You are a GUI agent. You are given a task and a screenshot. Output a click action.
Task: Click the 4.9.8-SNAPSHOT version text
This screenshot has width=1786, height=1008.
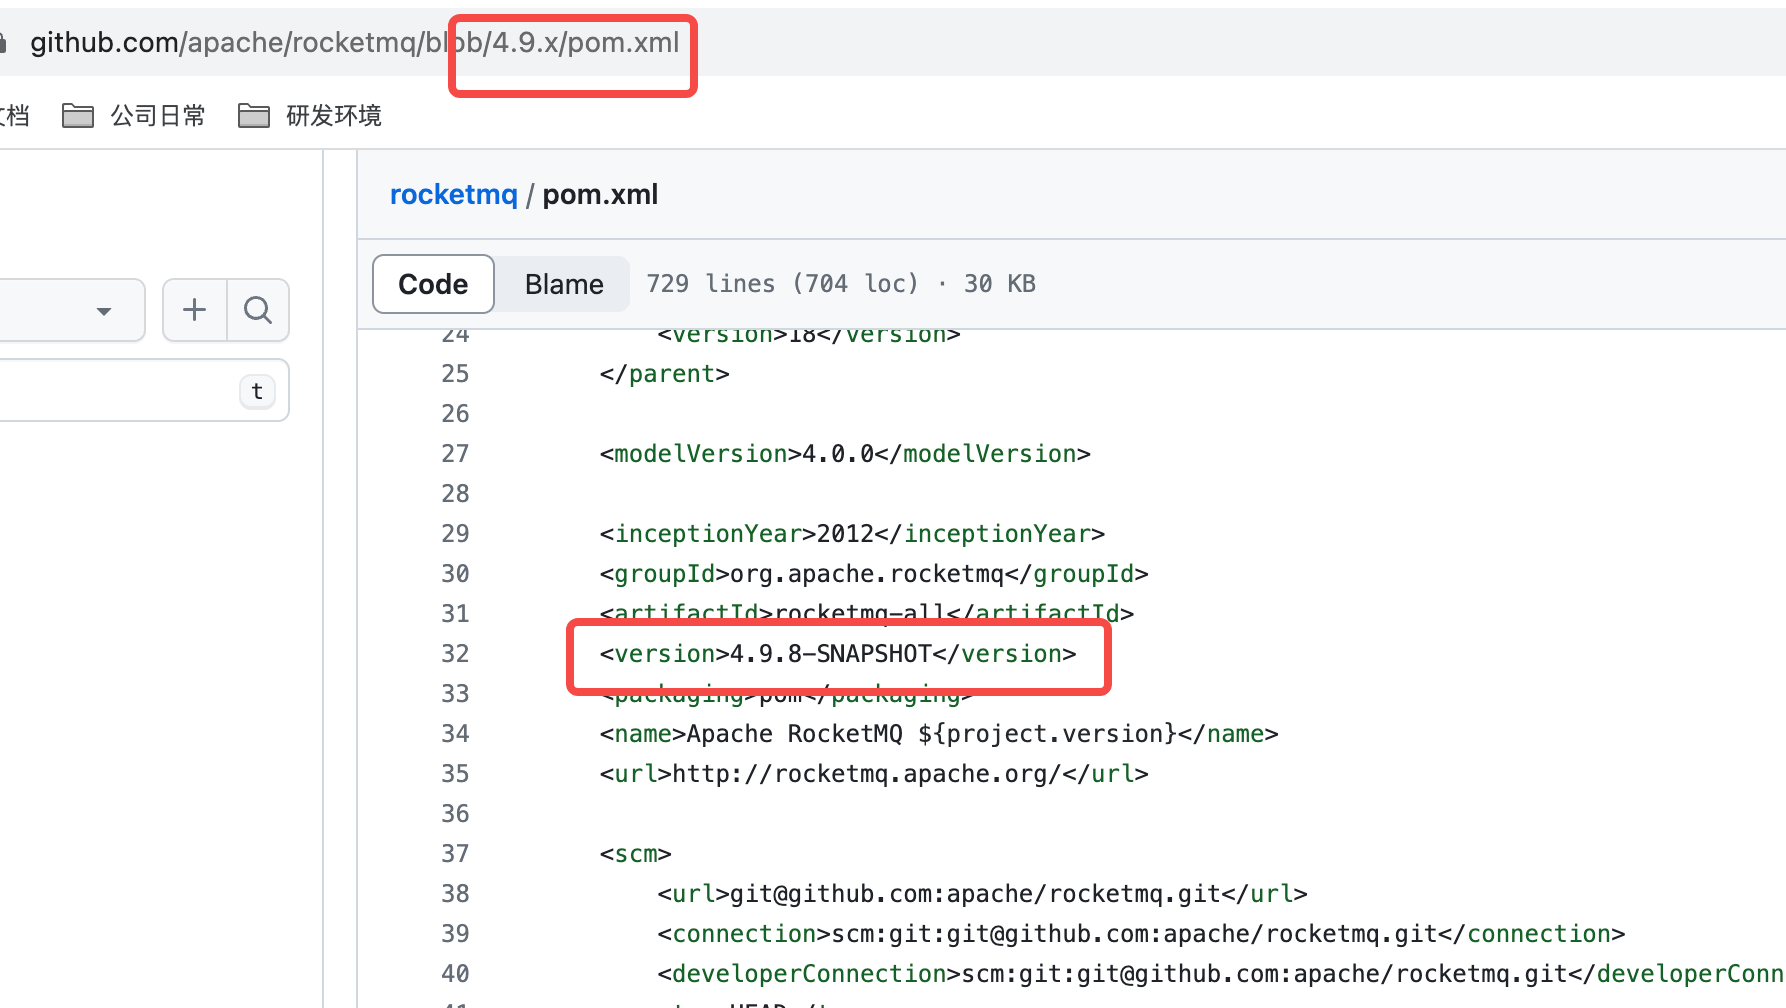831,654
